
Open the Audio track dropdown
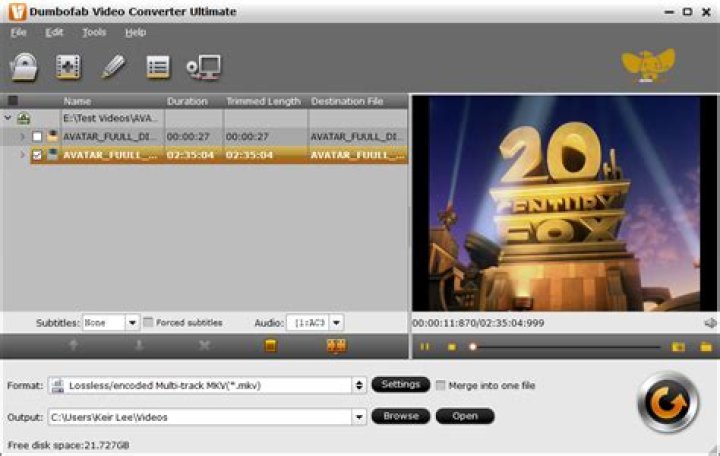[336, 323]
